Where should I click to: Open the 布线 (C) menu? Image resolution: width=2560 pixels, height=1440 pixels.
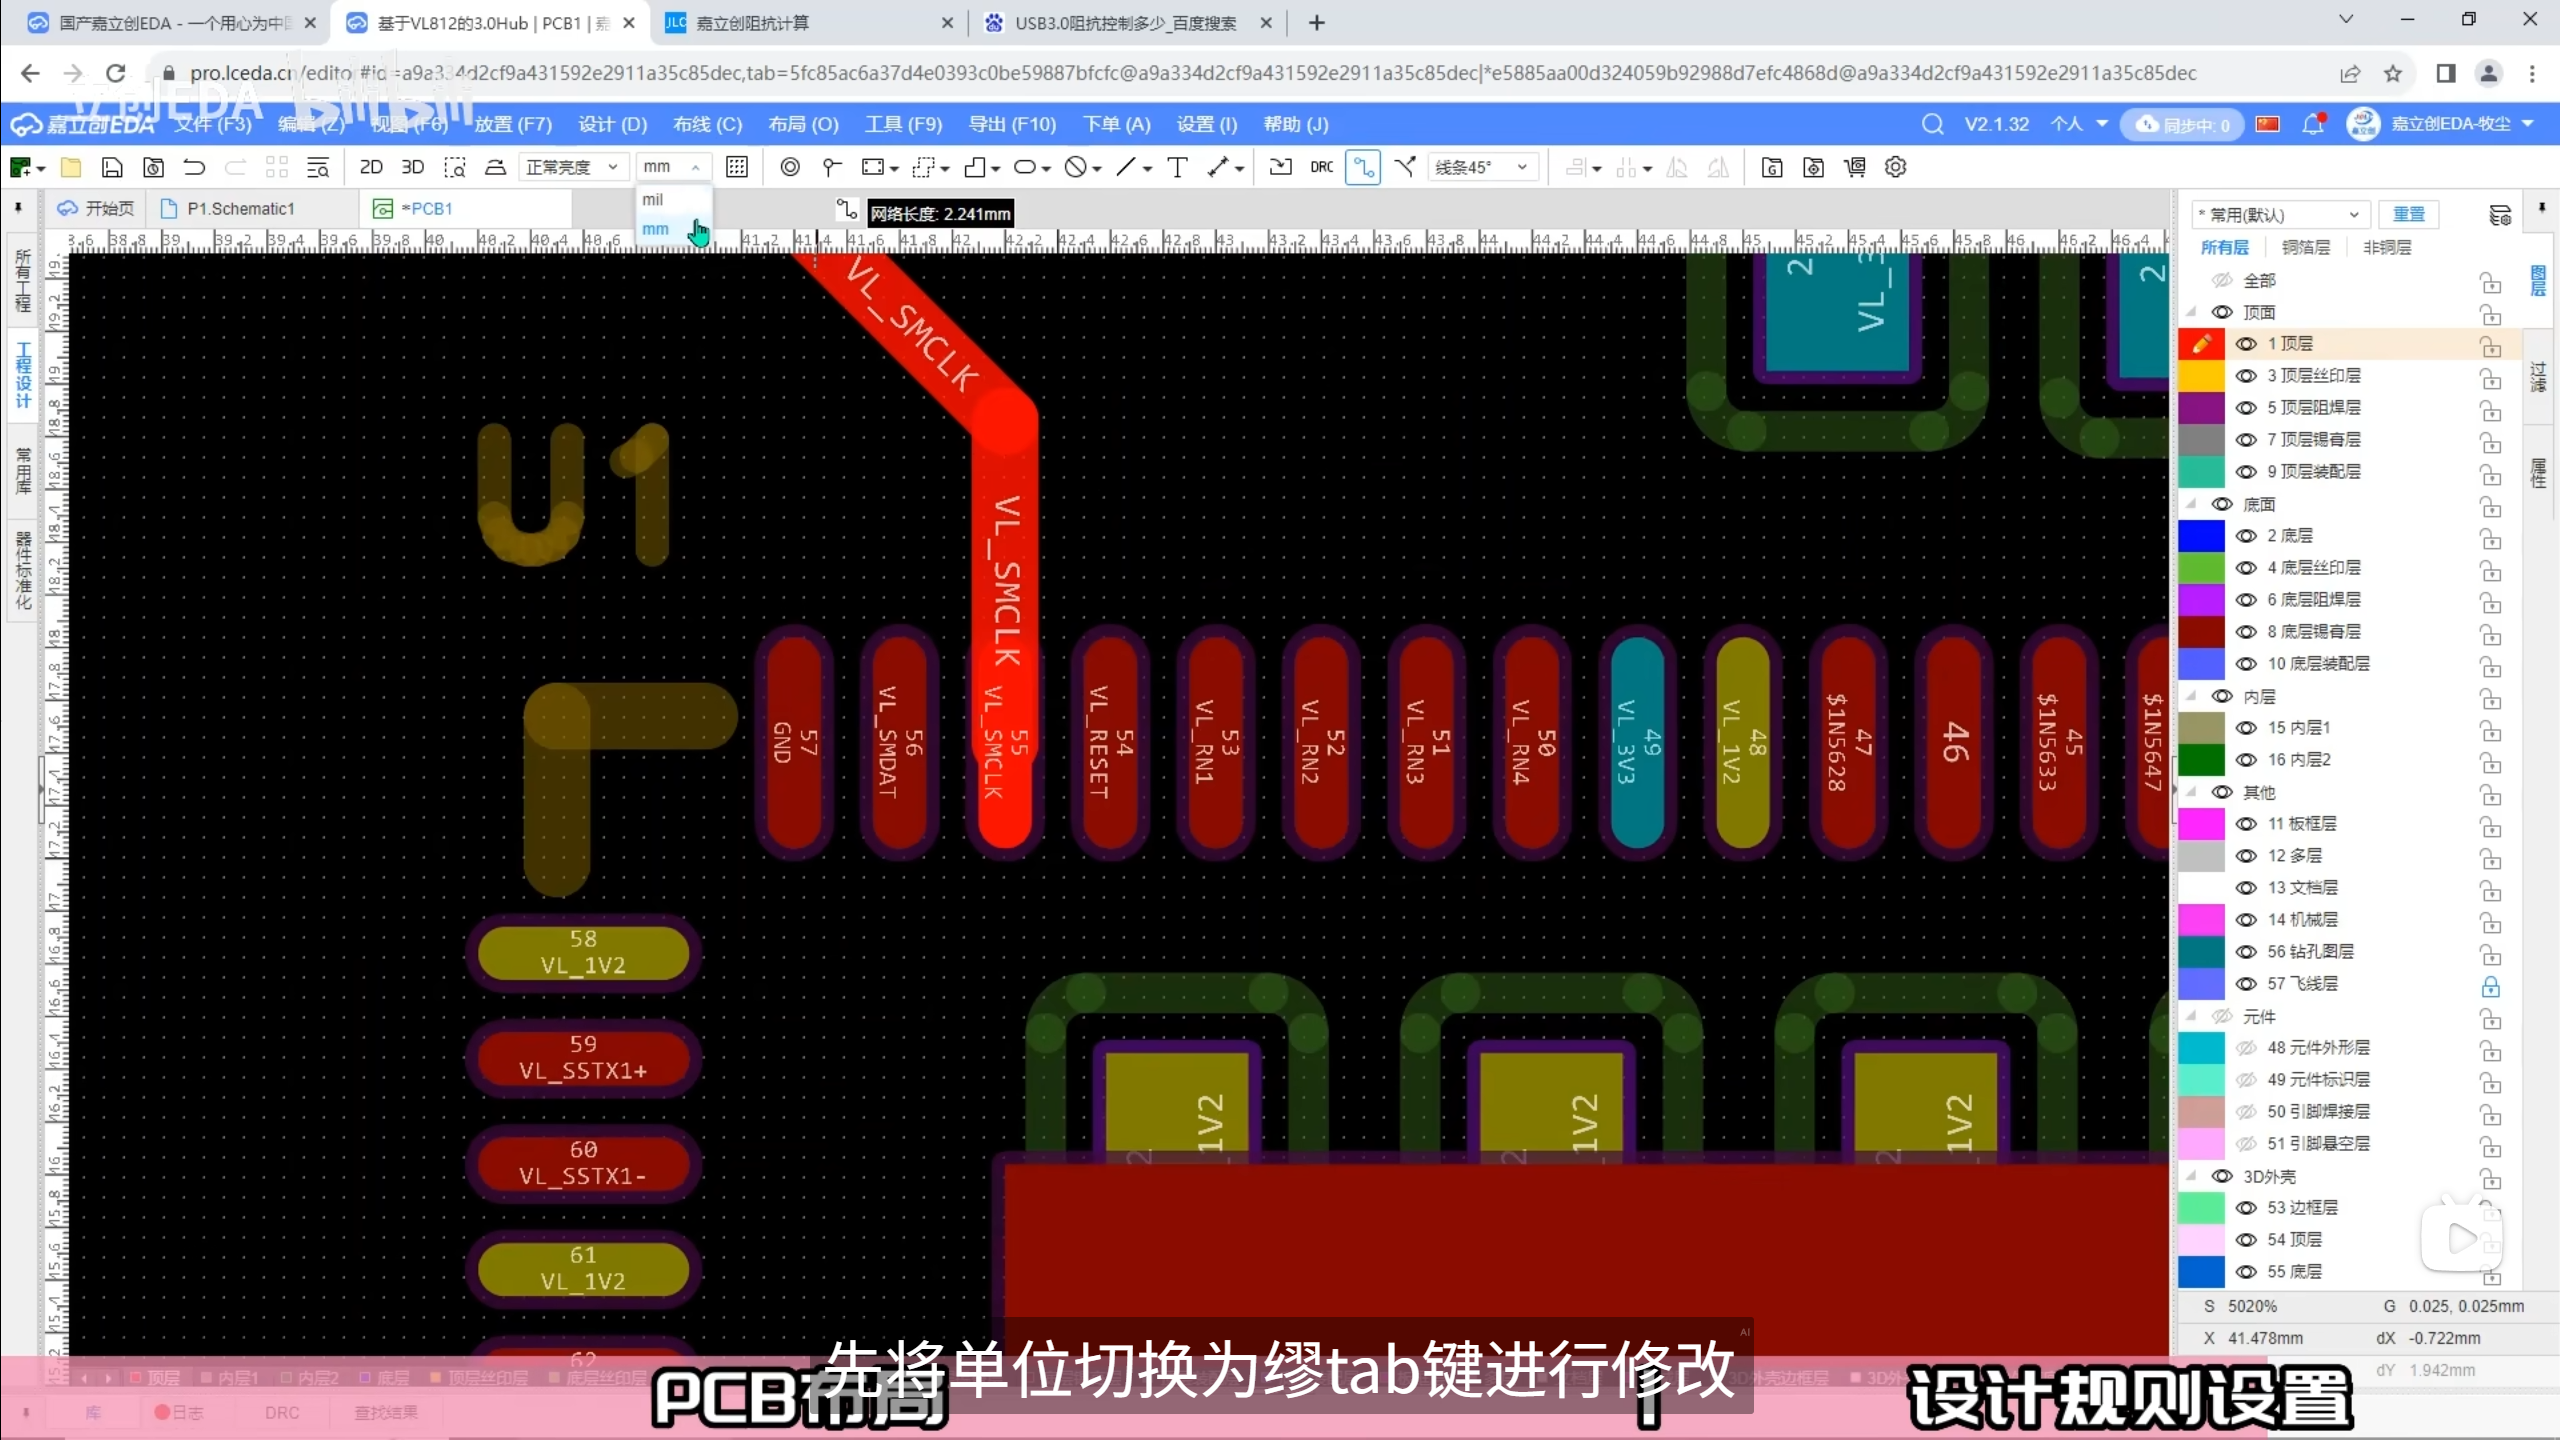pos(707,124)
